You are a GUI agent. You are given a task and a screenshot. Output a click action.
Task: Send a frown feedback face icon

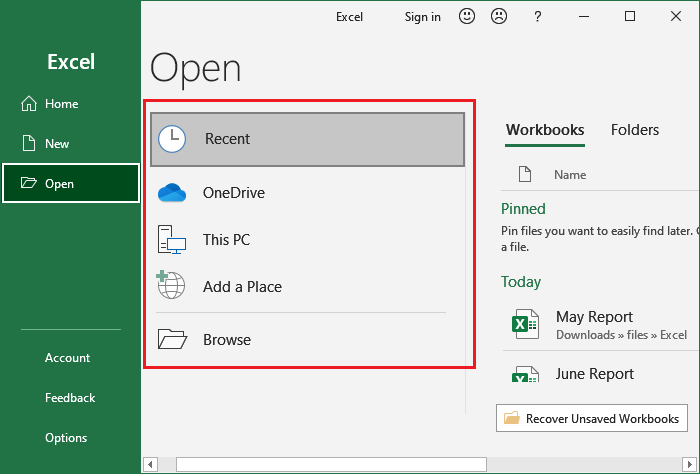(499, 17)
